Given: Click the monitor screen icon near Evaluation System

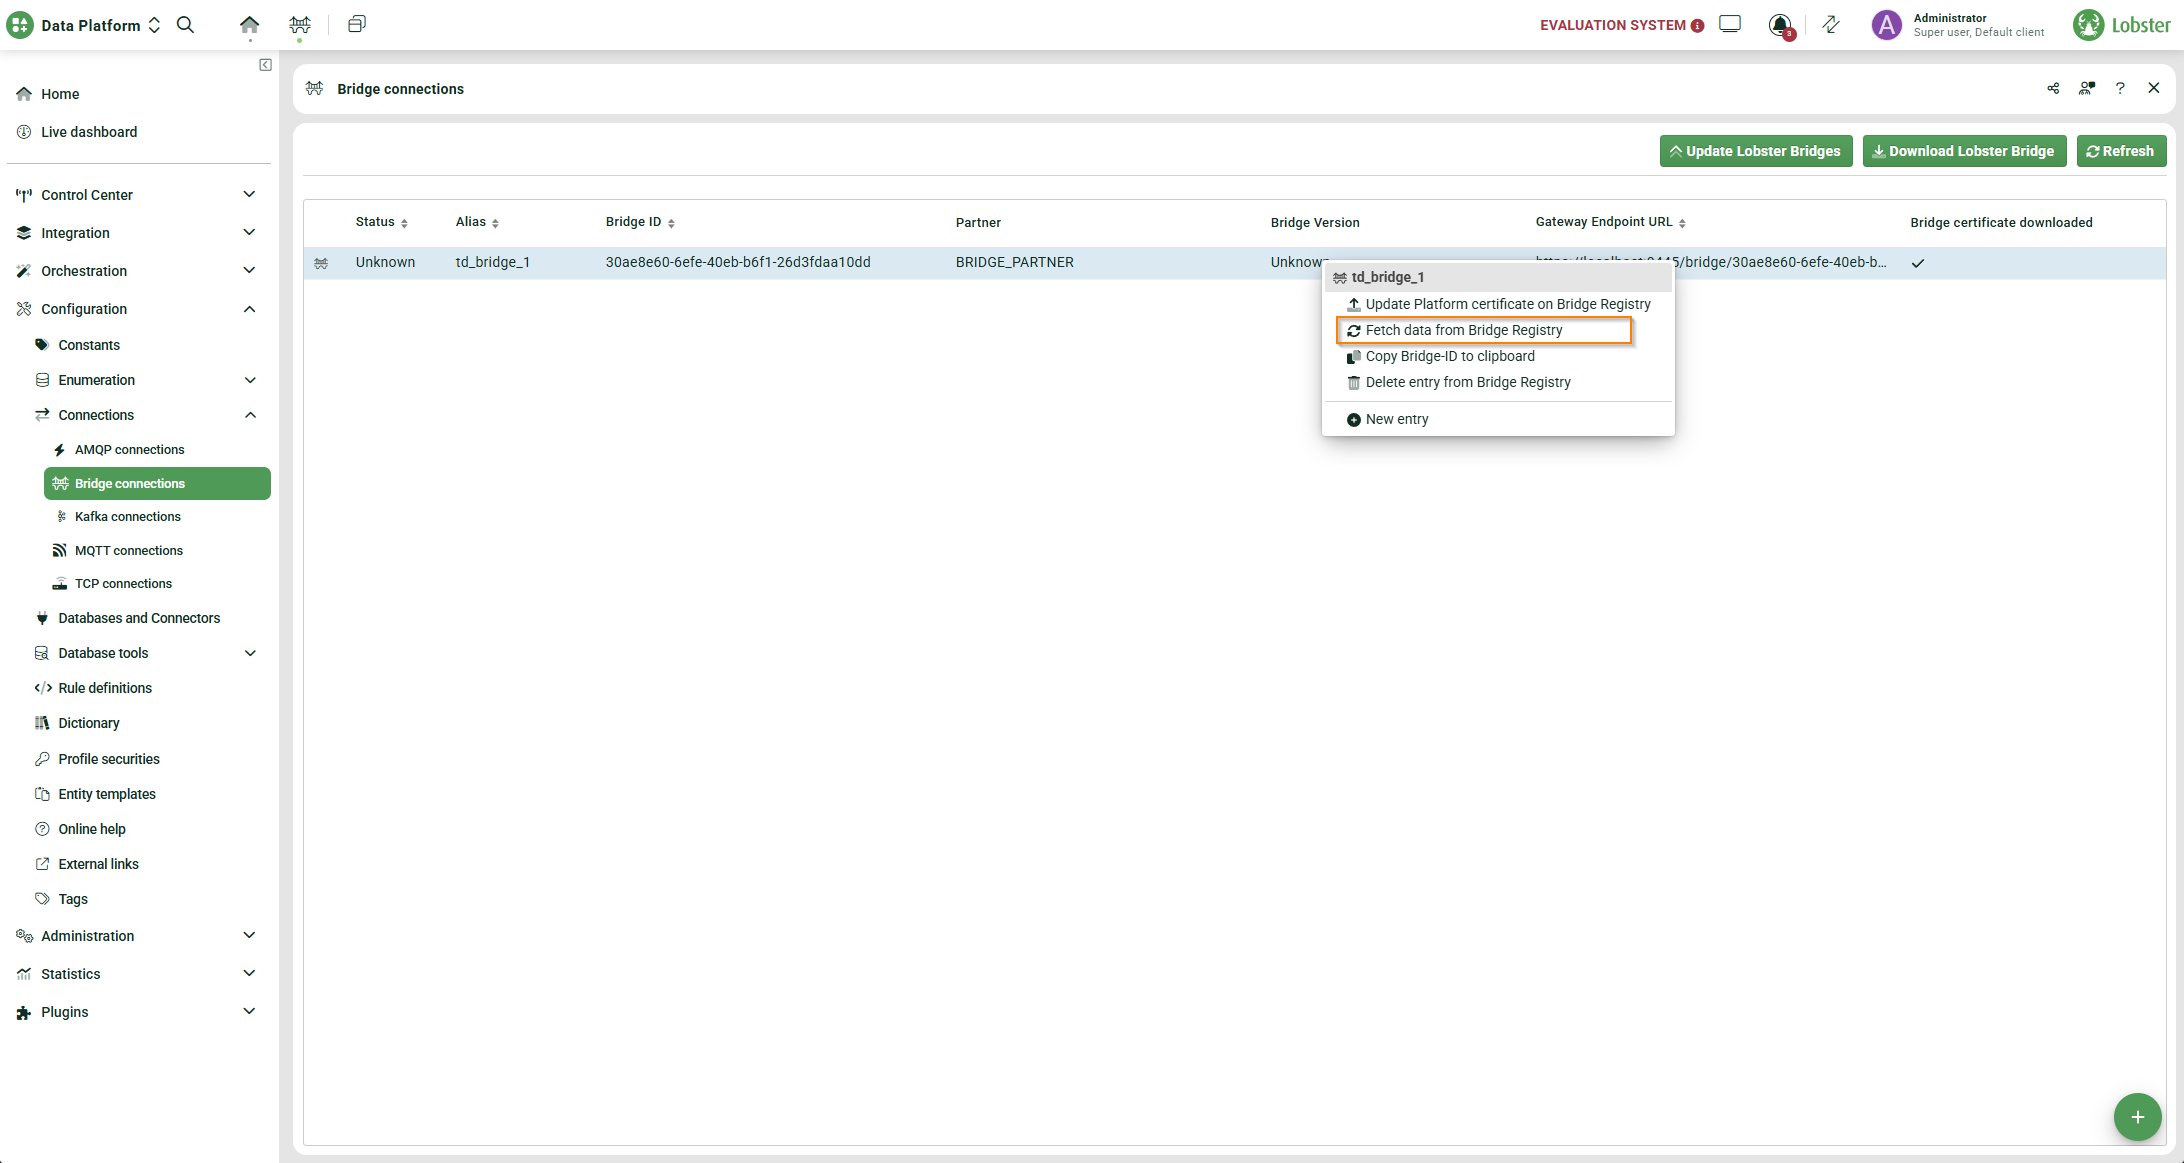Looking at the screenshot, I should pyautogui.click(x=1730, y=24).
